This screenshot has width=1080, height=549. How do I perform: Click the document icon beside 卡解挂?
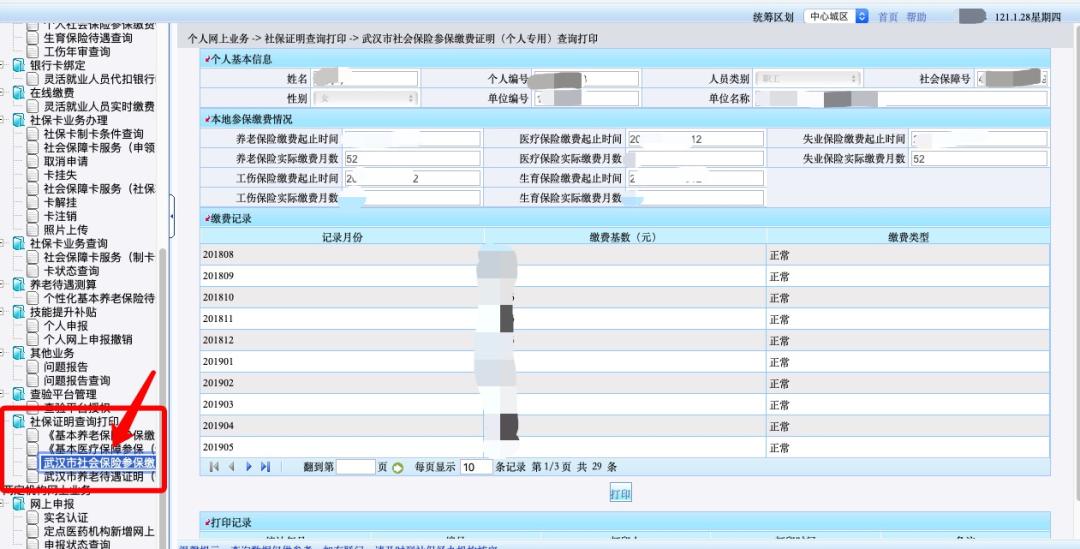[33, 203]
